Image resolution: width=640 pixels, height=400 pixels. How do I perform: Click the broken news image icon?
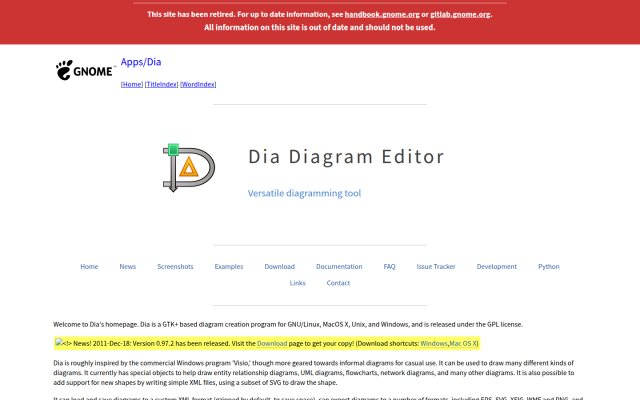[x=59, y=343]
